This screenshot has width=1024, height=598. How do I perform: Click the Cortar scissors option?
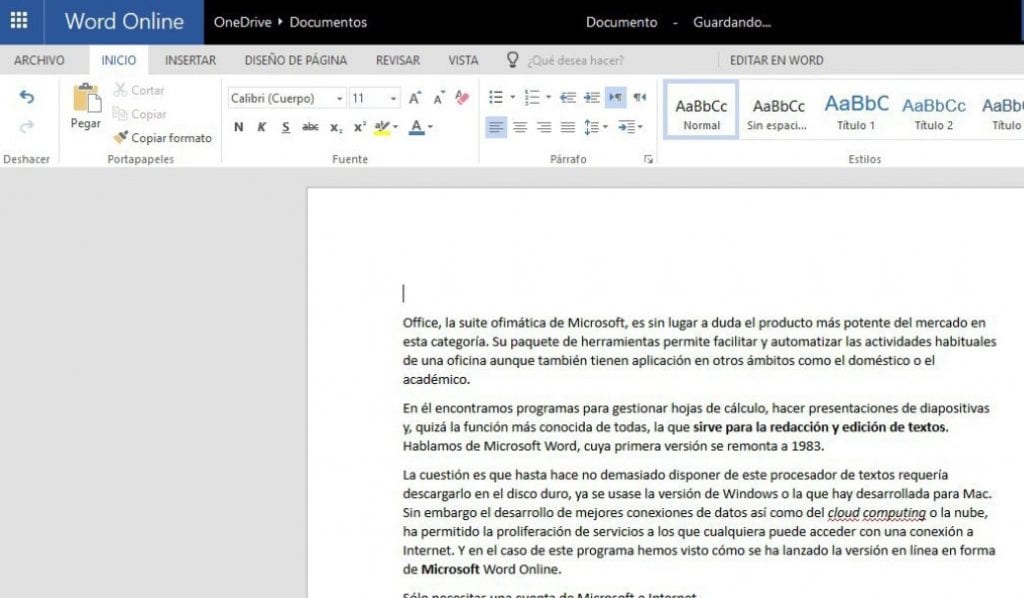[x=139, y=90]
